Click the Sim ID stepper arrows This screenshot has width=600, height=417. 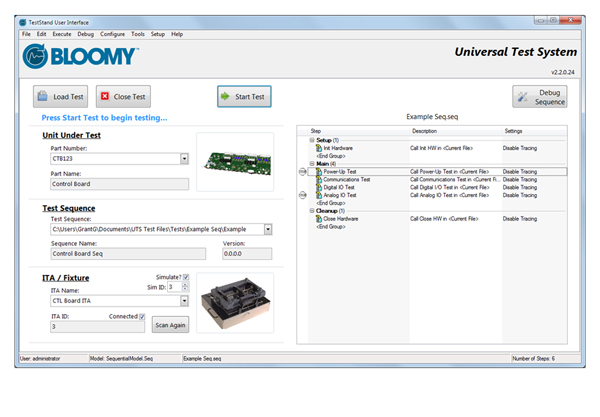tap(185, 287)
